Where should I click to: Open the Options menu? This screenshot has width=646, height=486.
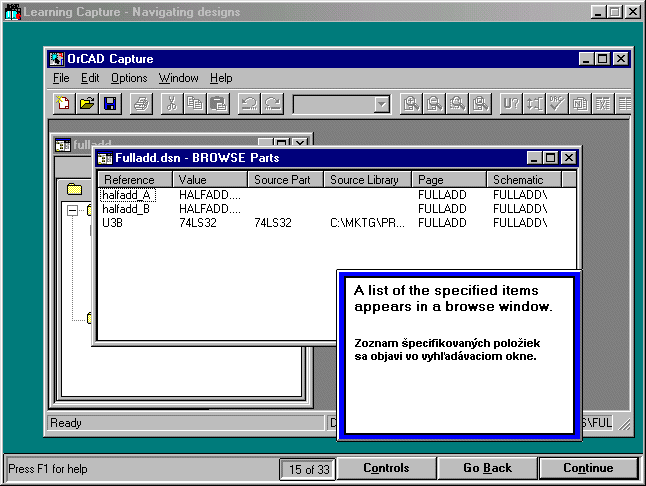point(129,78)
